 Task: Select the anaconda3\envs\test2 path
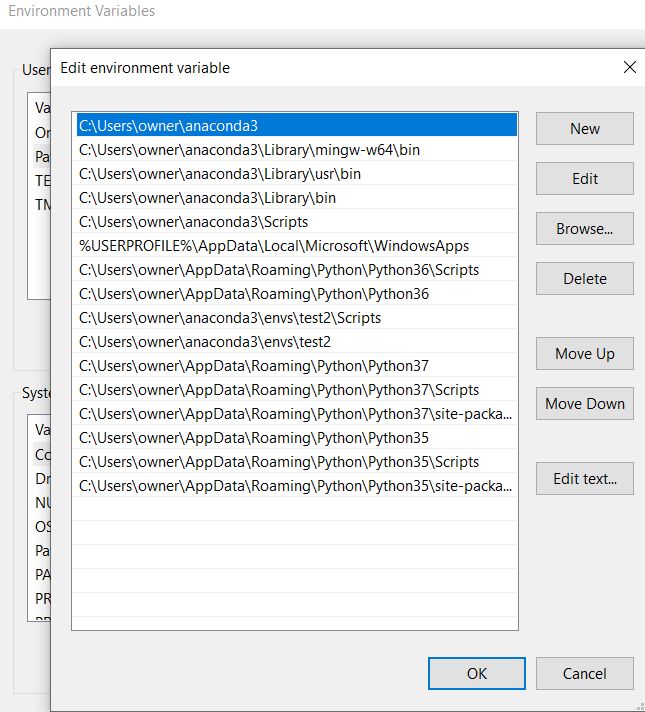[297, 341]
